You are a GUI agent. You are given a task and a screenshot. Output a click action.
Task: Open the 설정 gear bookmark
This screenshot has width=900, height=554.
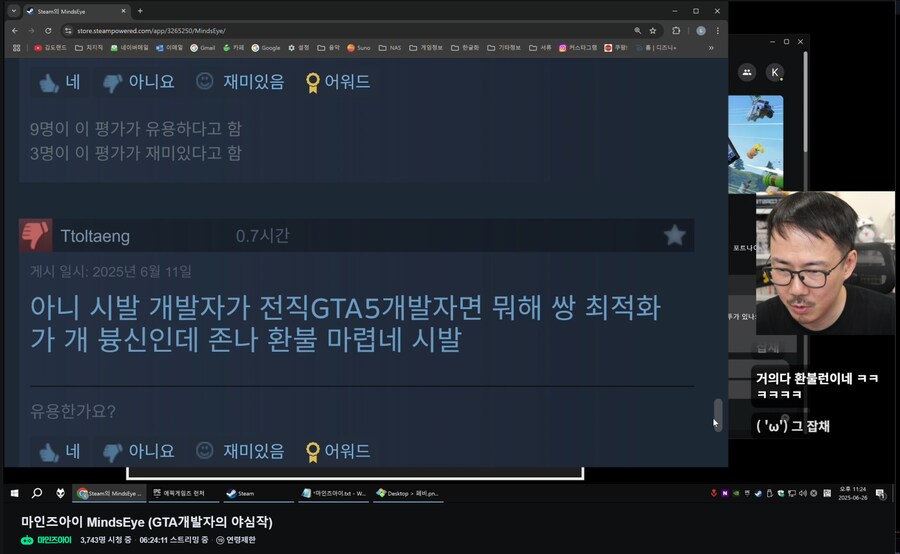(298, 48)
